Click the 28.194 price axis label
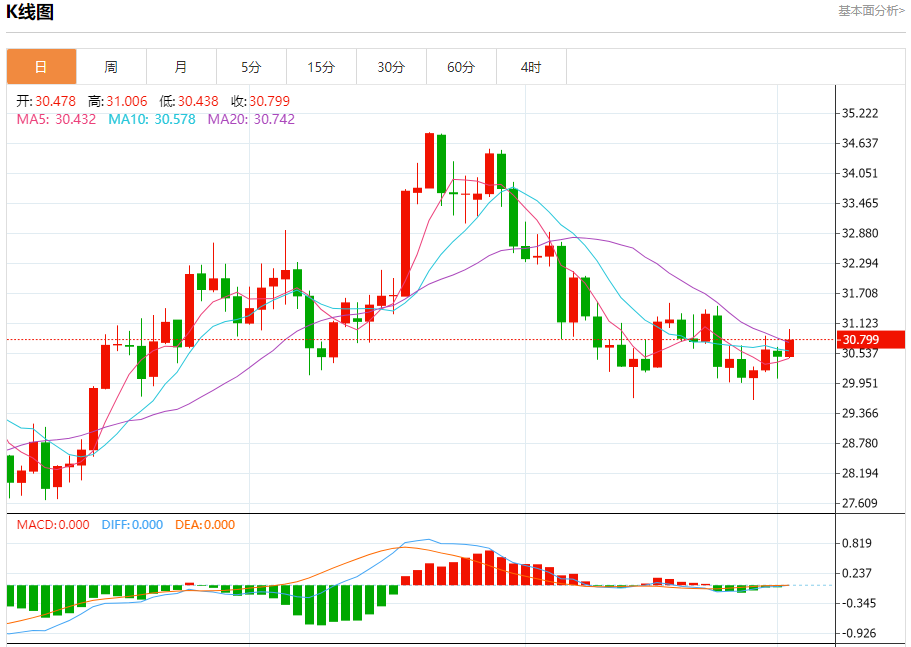This screenshot has width=911, height=647. (x=860, y=473)
